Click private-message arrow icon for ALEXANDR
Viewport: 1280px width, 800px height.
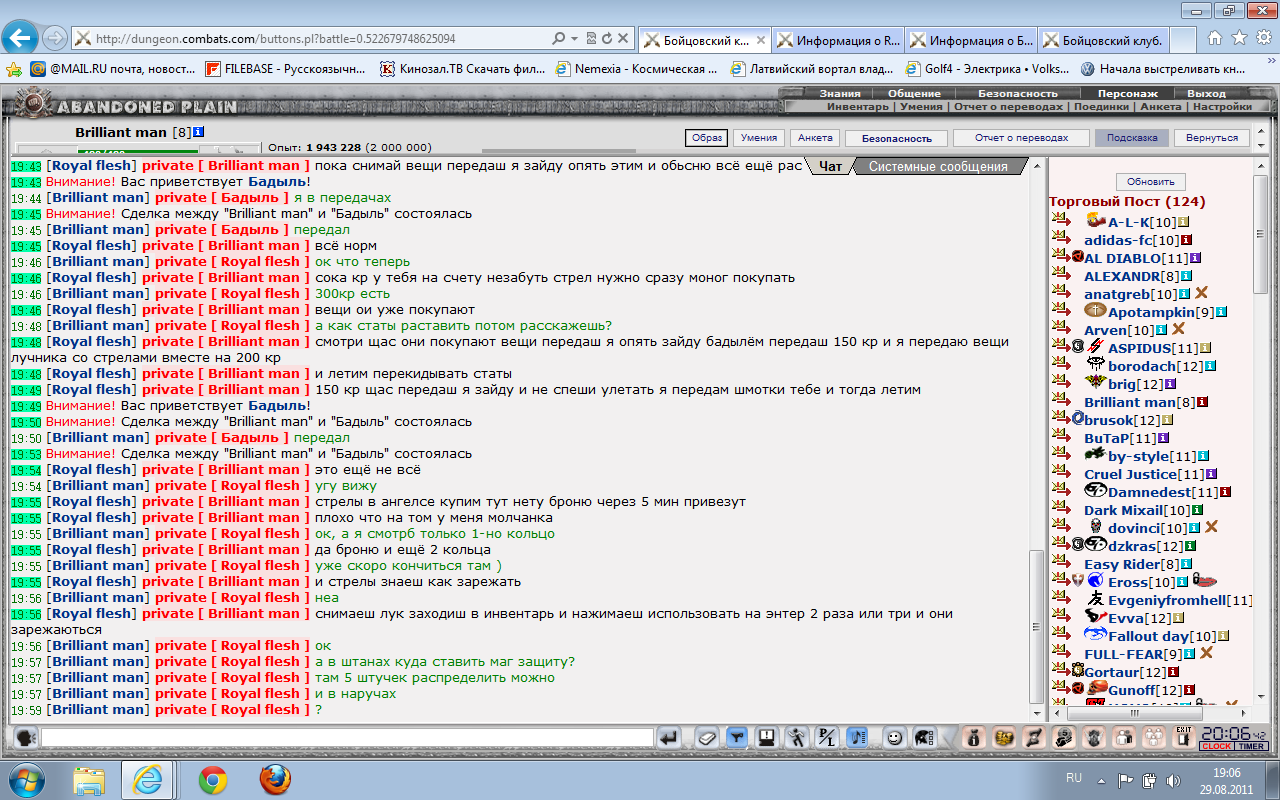[x=1059, y=272]
